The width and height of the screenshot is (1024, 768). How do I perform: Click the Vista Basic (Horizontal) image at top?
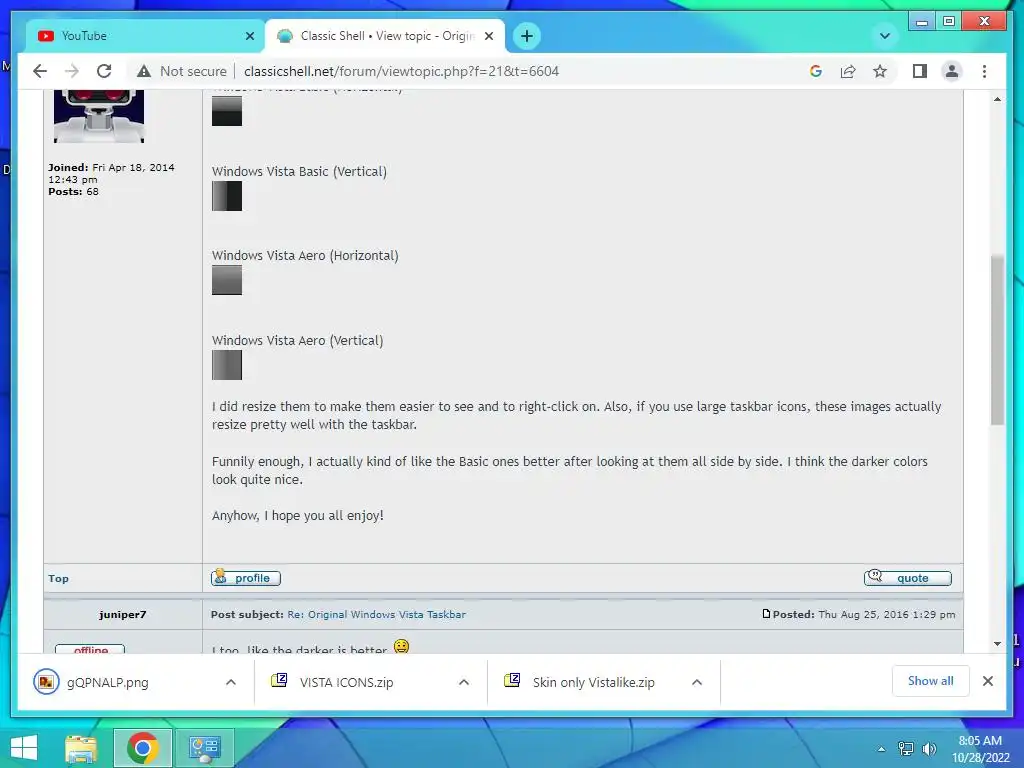click(x=227, y=111)
